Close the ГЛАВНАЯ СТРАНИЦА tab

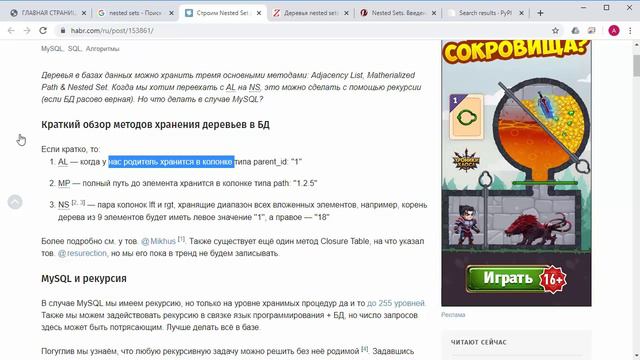[84, 13]
